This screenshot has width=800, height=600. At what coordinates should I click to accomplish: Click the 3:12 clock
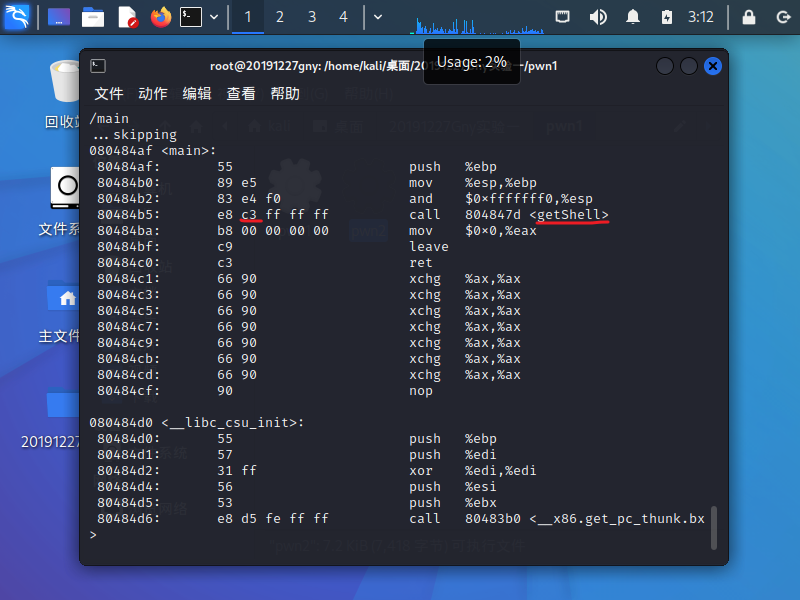(701, 17)
